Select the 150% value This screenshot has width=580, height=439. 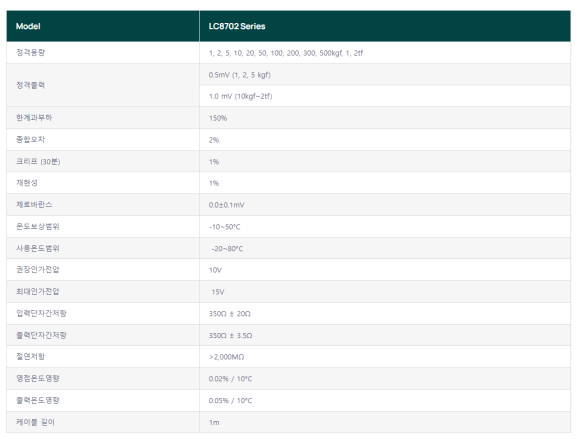coord(218,118)
